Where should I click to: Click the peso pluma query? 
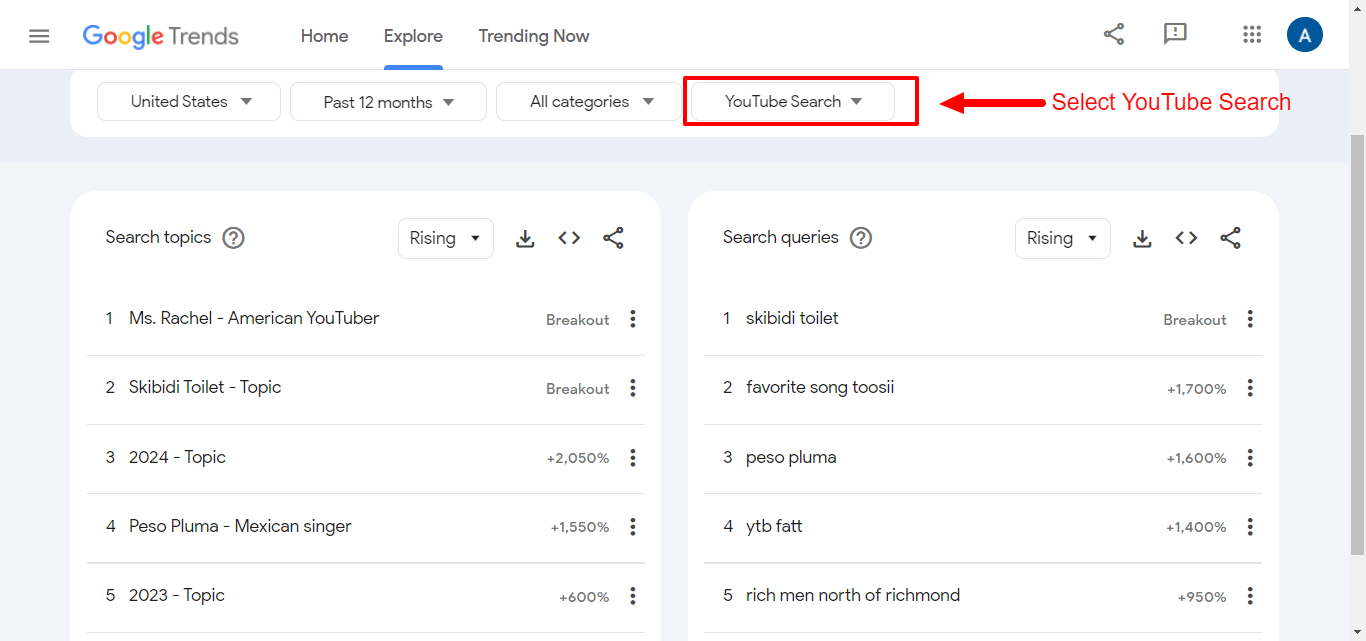(x=791, y=457)
